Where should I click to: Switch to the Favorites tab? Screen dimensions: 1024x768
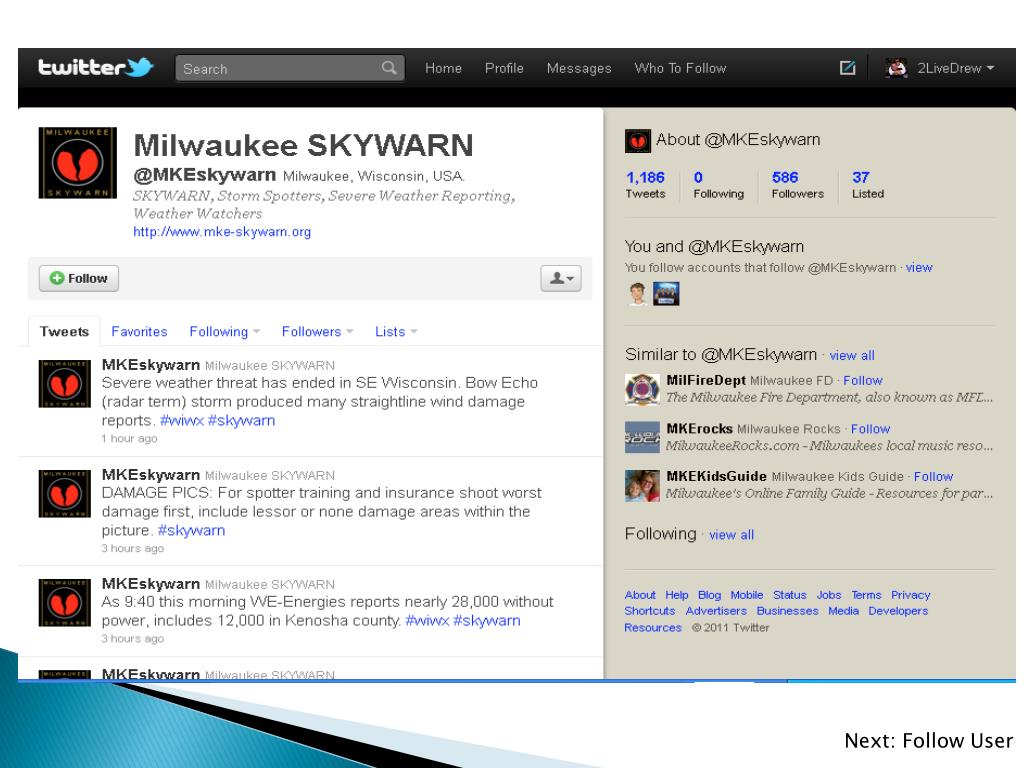click(x=139, y=332)
